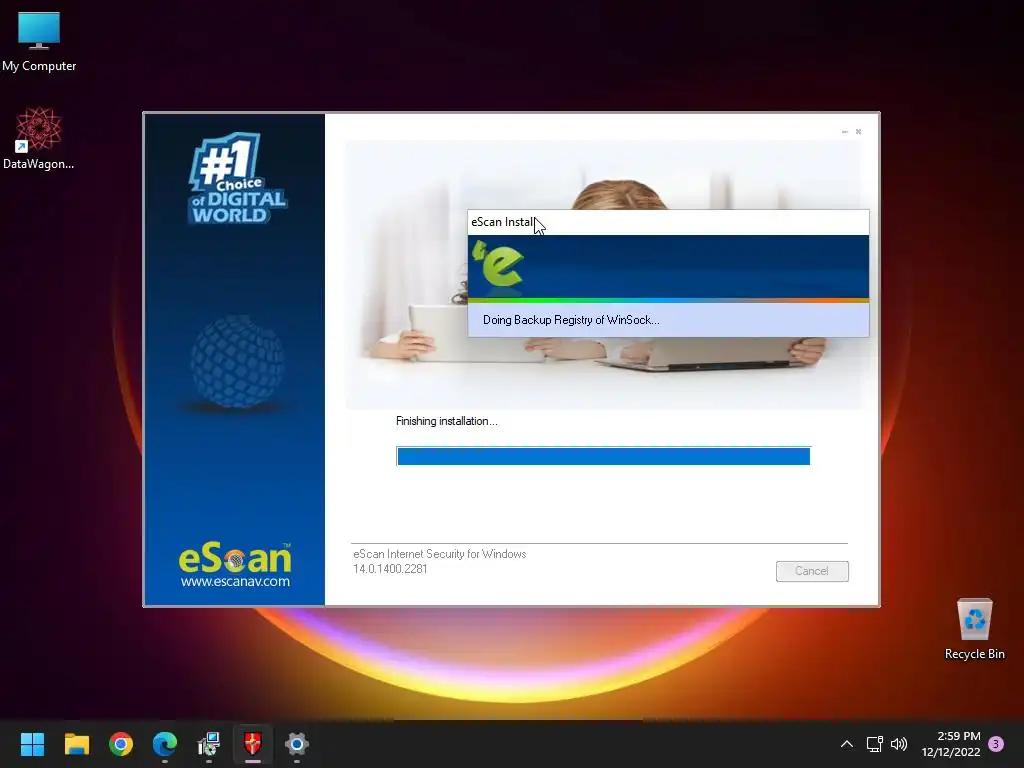Click the version number 14.0.1400.2281
Image resolution: width=1024 pixels, height=768 pixels.
click(390, 569)
